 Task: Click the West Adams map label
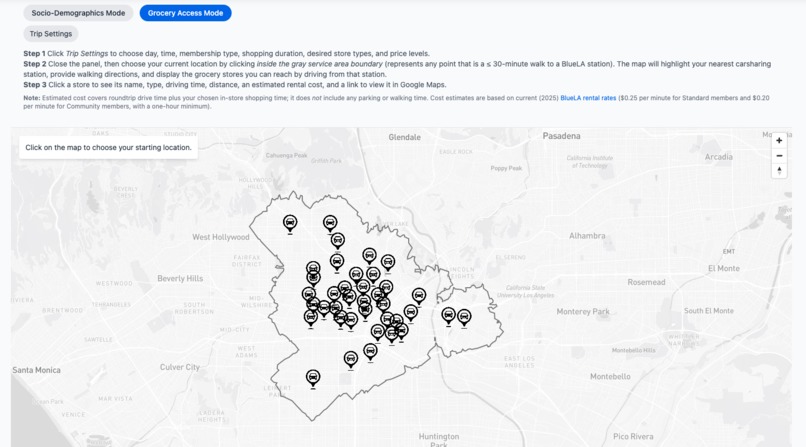coord(246,352)
